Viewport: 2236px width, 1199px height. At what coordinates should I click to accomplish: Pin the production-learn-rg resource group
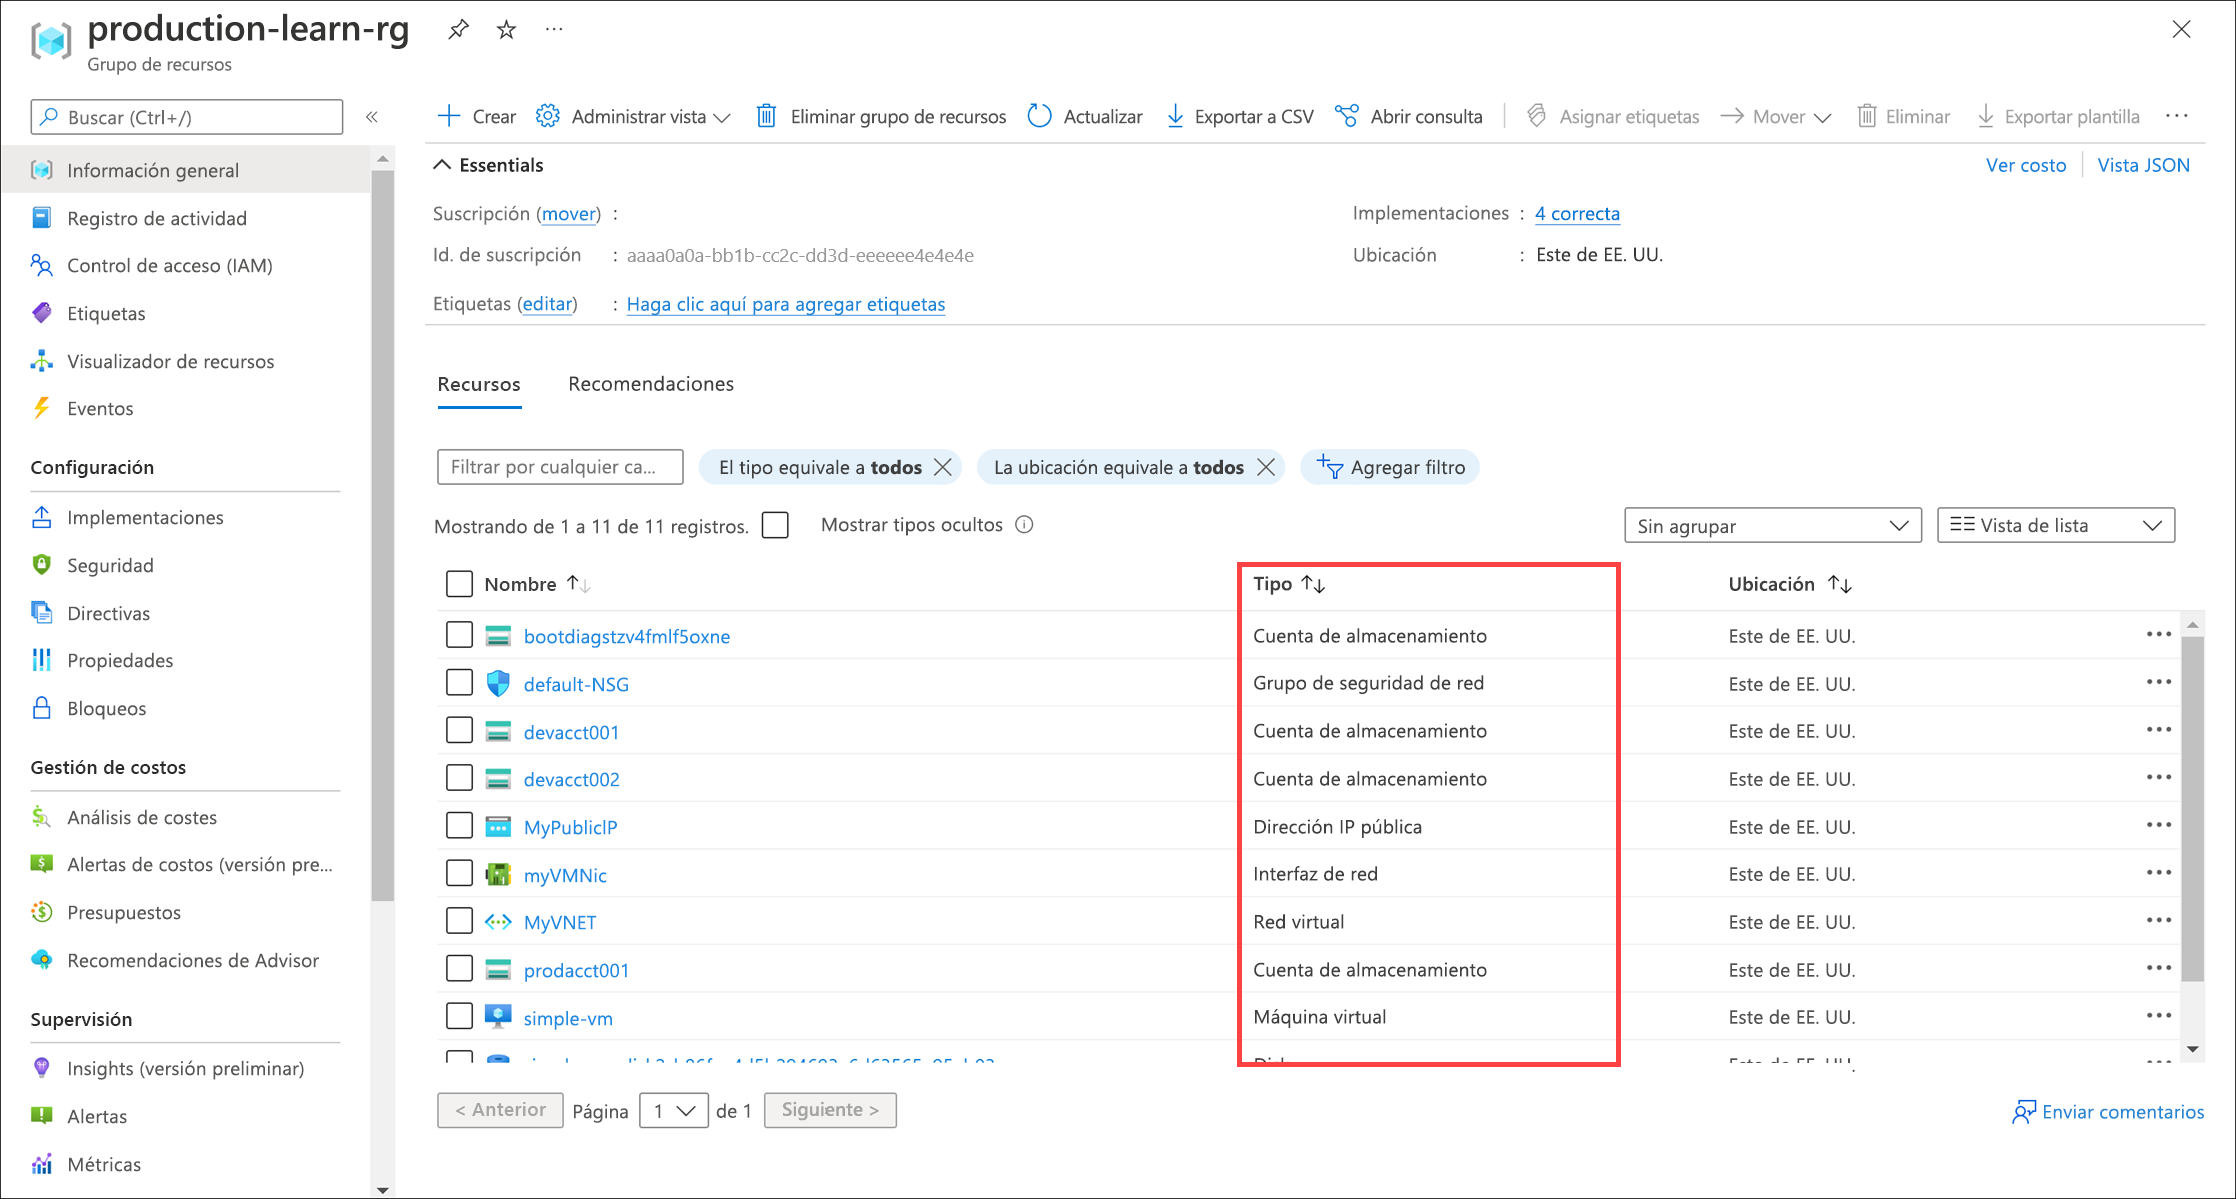coord(458,30)
